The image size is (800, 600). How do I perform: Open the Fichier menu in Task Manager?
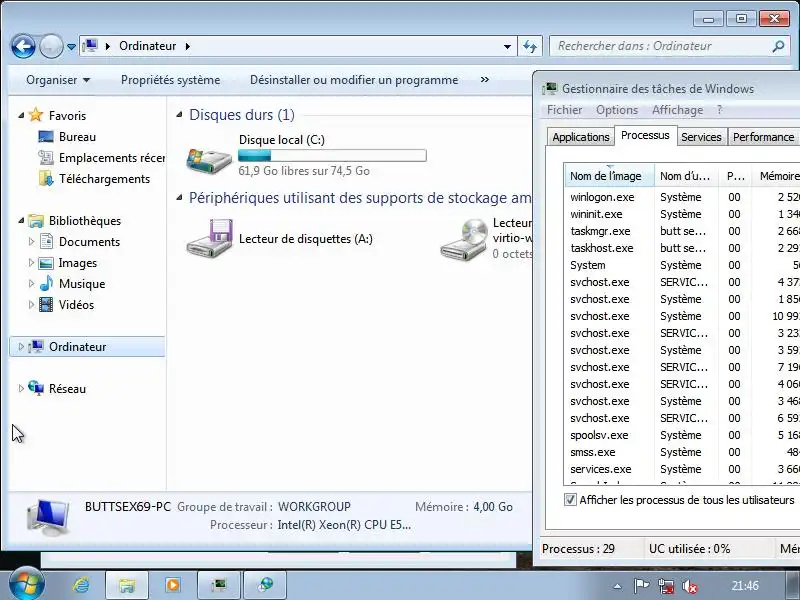[x=564, y=110]
